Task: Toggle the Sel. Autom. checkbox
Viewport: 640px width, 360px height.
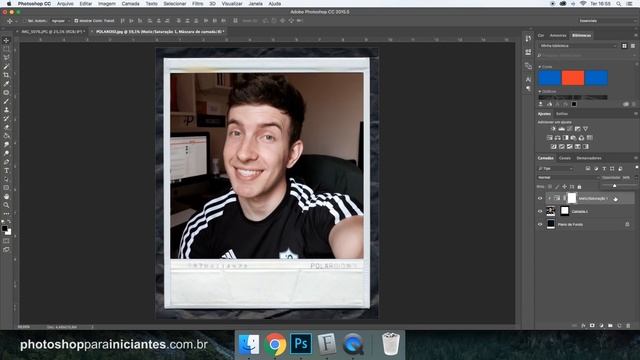Action: [x=24, y=20]
